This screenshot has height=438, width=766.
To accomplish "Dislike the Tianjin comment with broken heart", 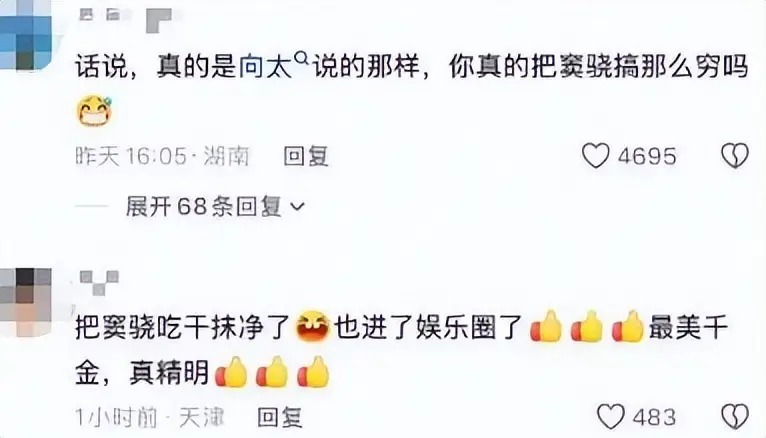I will pos(735,417).
